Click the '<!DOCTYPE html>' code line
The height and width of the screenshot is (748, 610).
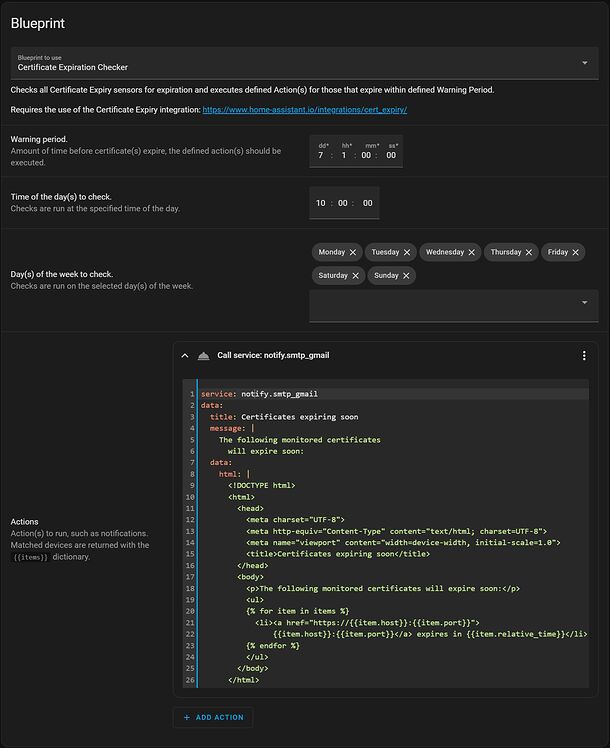(261, 486)
